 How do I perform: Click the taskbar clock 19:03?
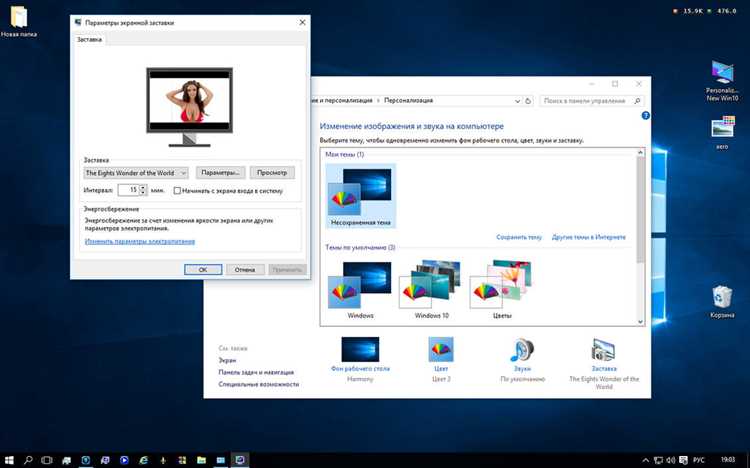point(728,460)
